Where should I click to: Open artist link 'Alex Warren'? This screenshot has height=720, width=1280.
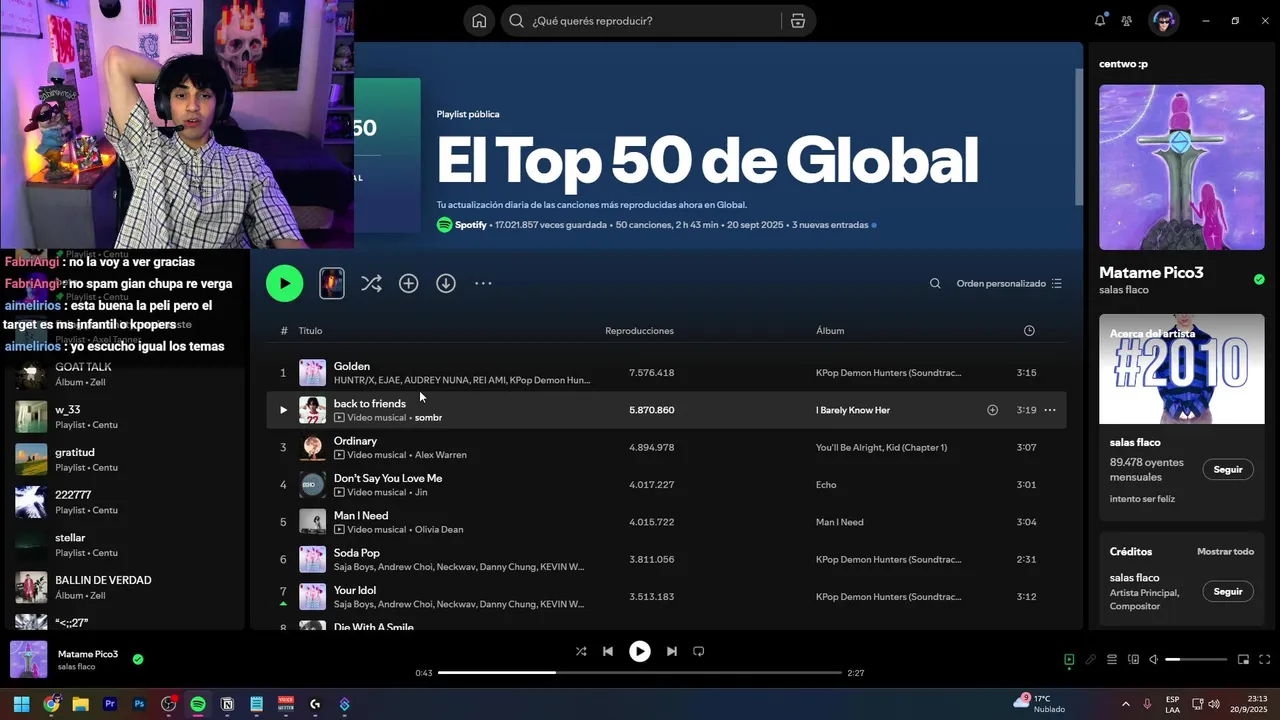coord(440,455)
